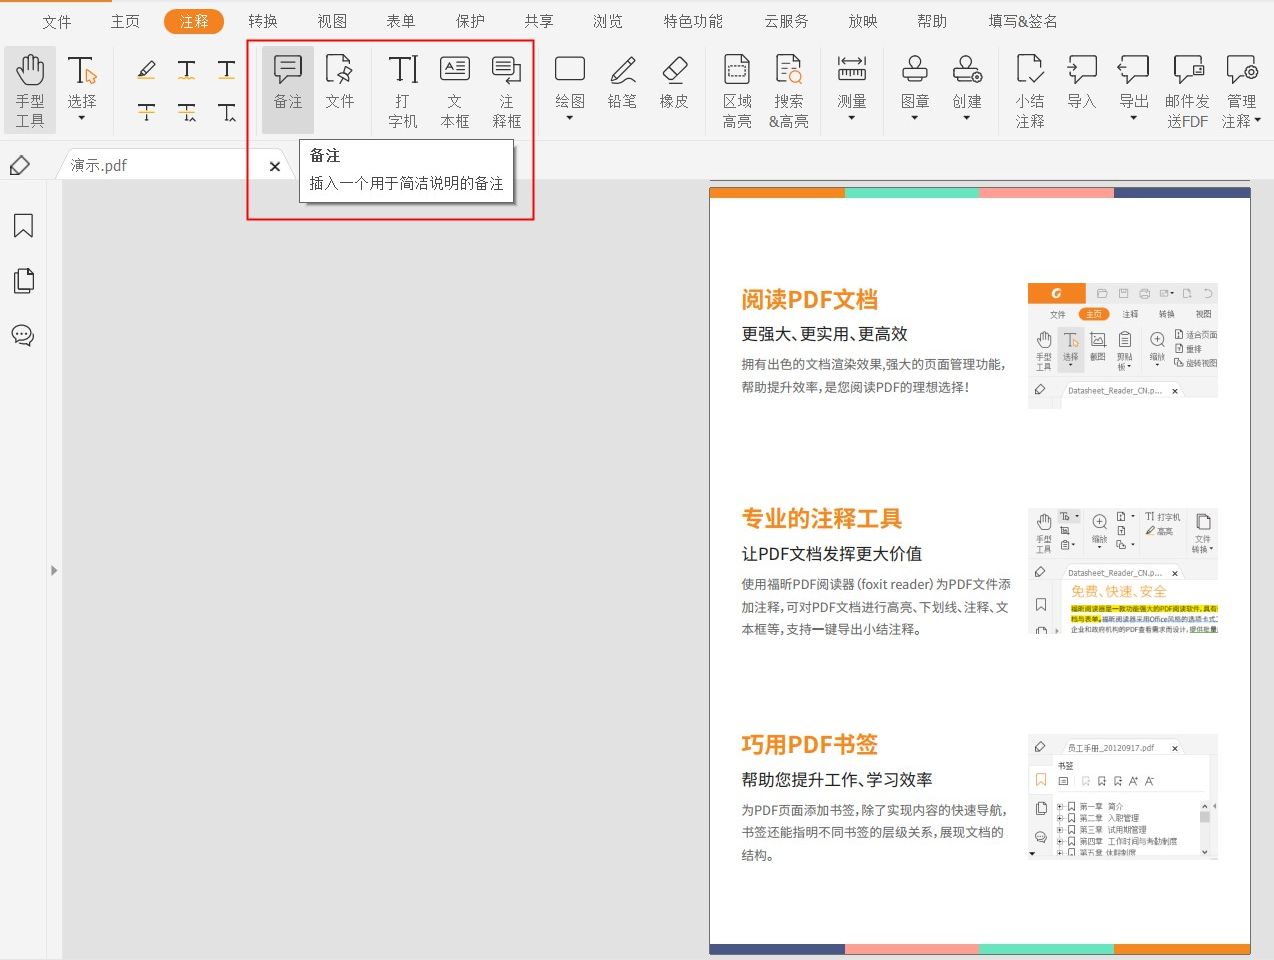Select the 注释框 callout tool
This screenshot has height=960, width=1274.
point(506,89)
